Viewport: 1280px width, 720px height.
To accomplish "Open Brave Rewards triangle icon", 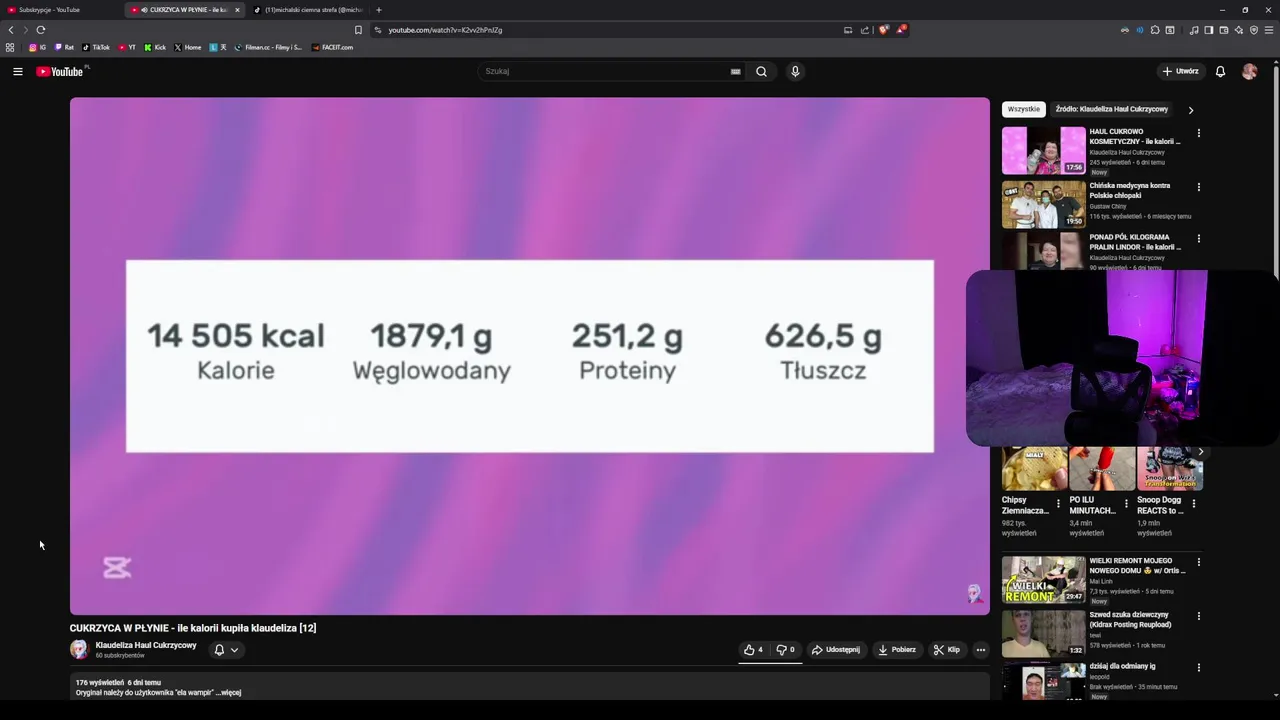I will (x=900, y=30).
